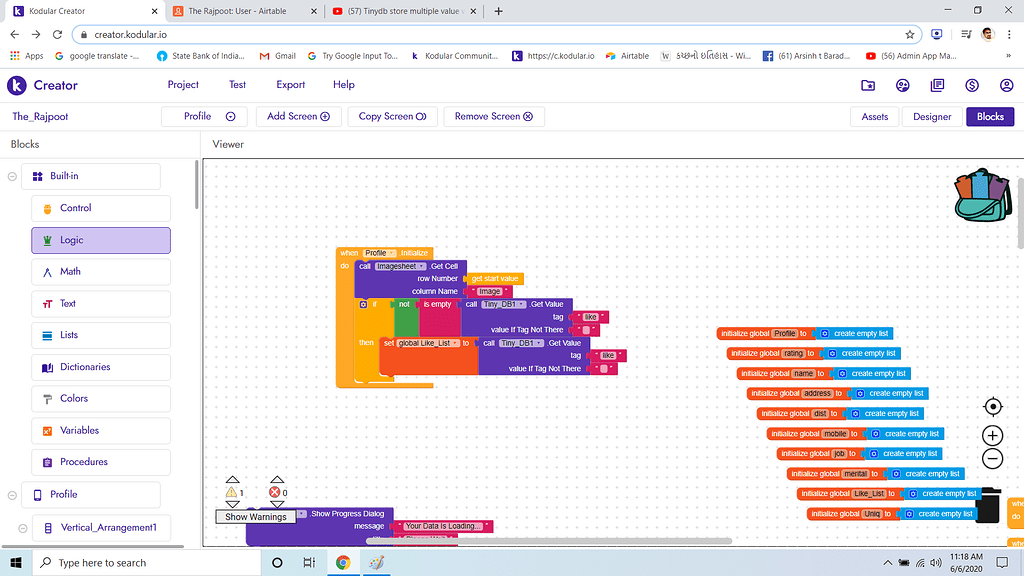1024x576 pixels.
Task: Open the account profile icon in header
Action: [x=1006, y=86]
